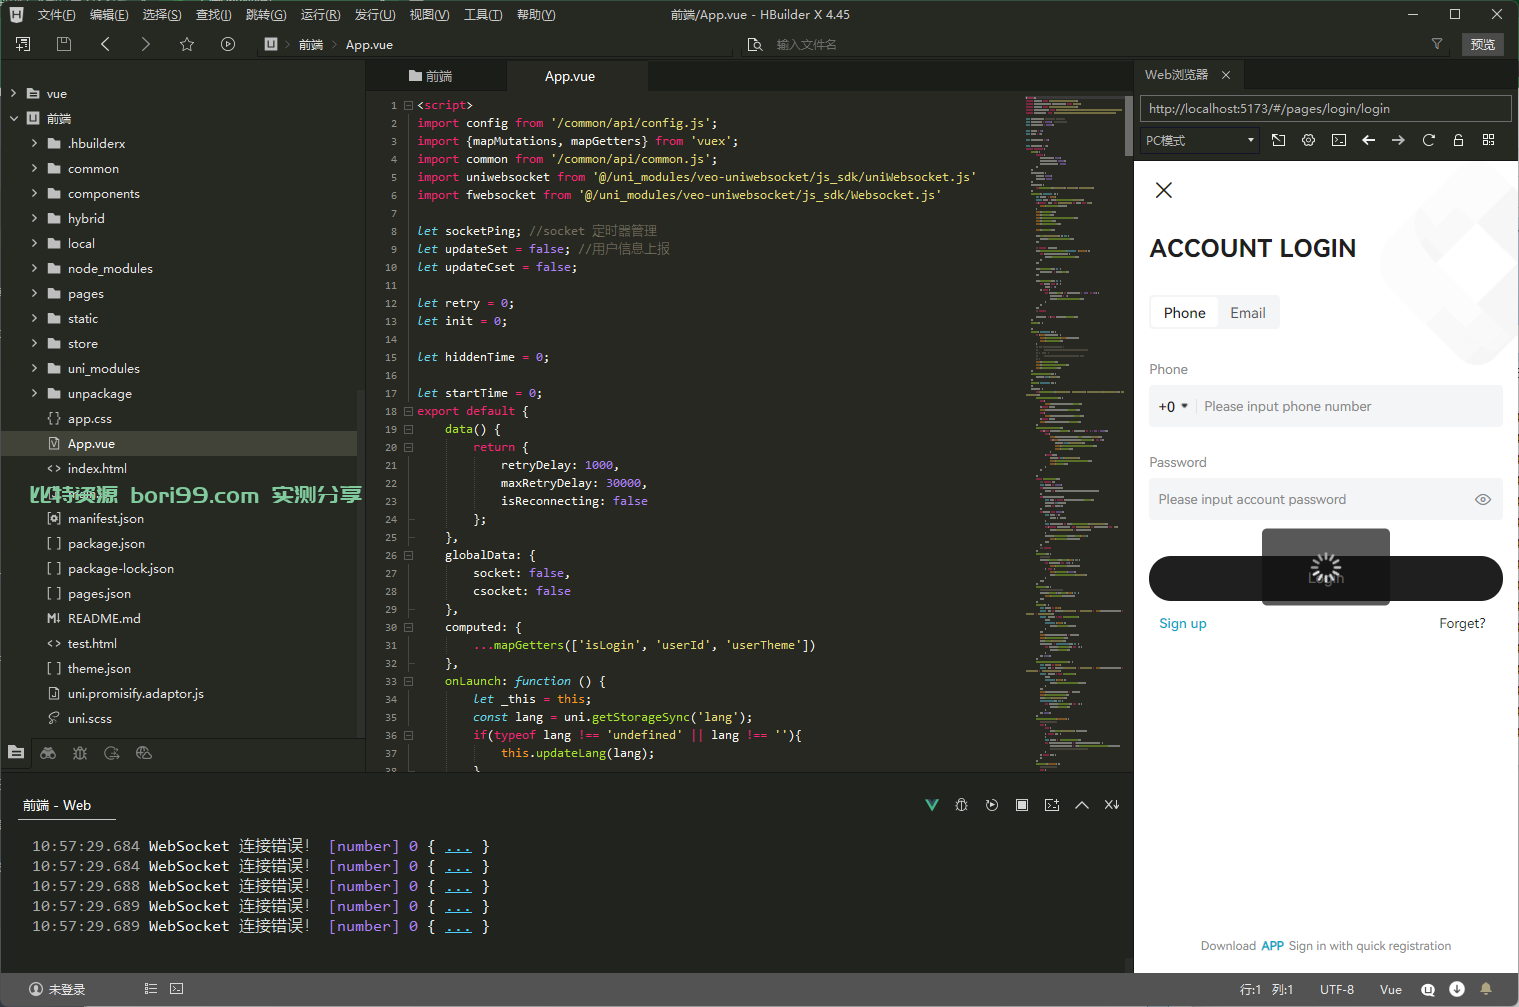
Task: Click the Vue logo icon in console toolbar
Action: pos(932,805)
